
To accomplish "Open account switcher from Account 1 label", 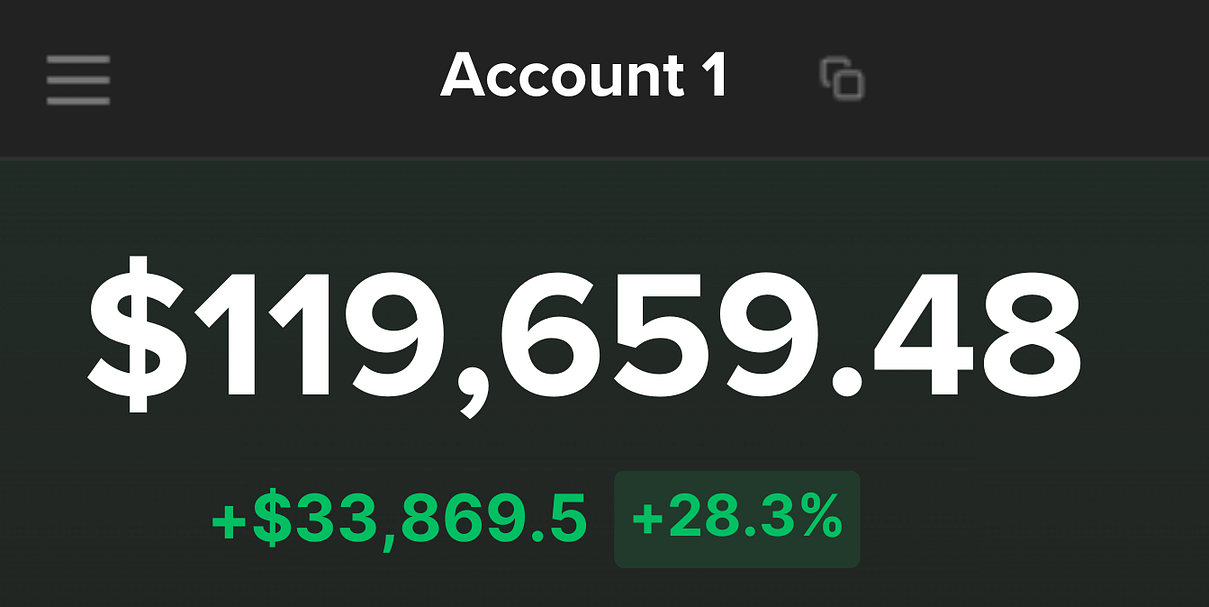I will (583, 76).
